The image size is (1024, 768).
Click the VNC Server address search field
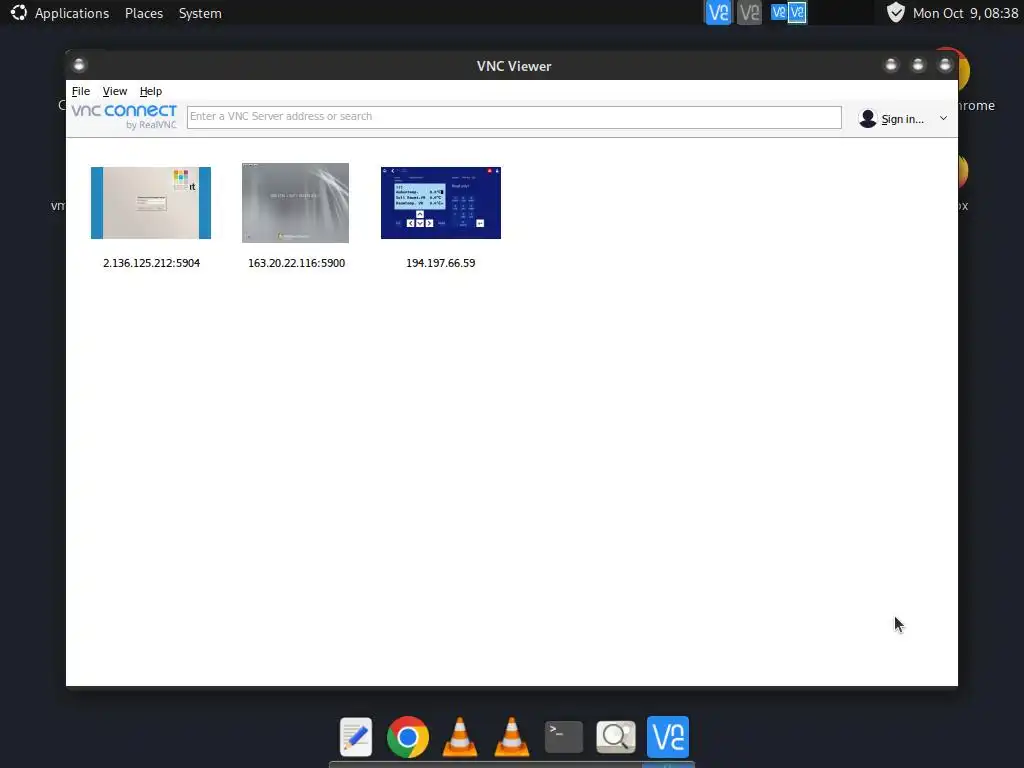click(x=514, y=117)
